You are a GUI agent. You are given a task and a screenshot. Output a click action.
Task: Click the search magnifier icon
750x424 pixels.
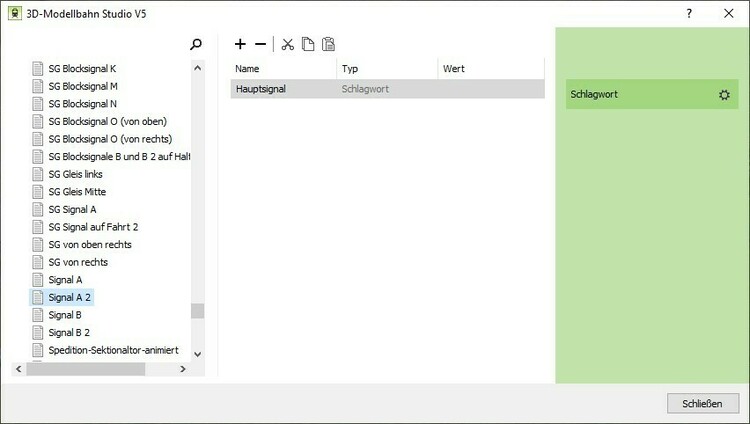196,45
